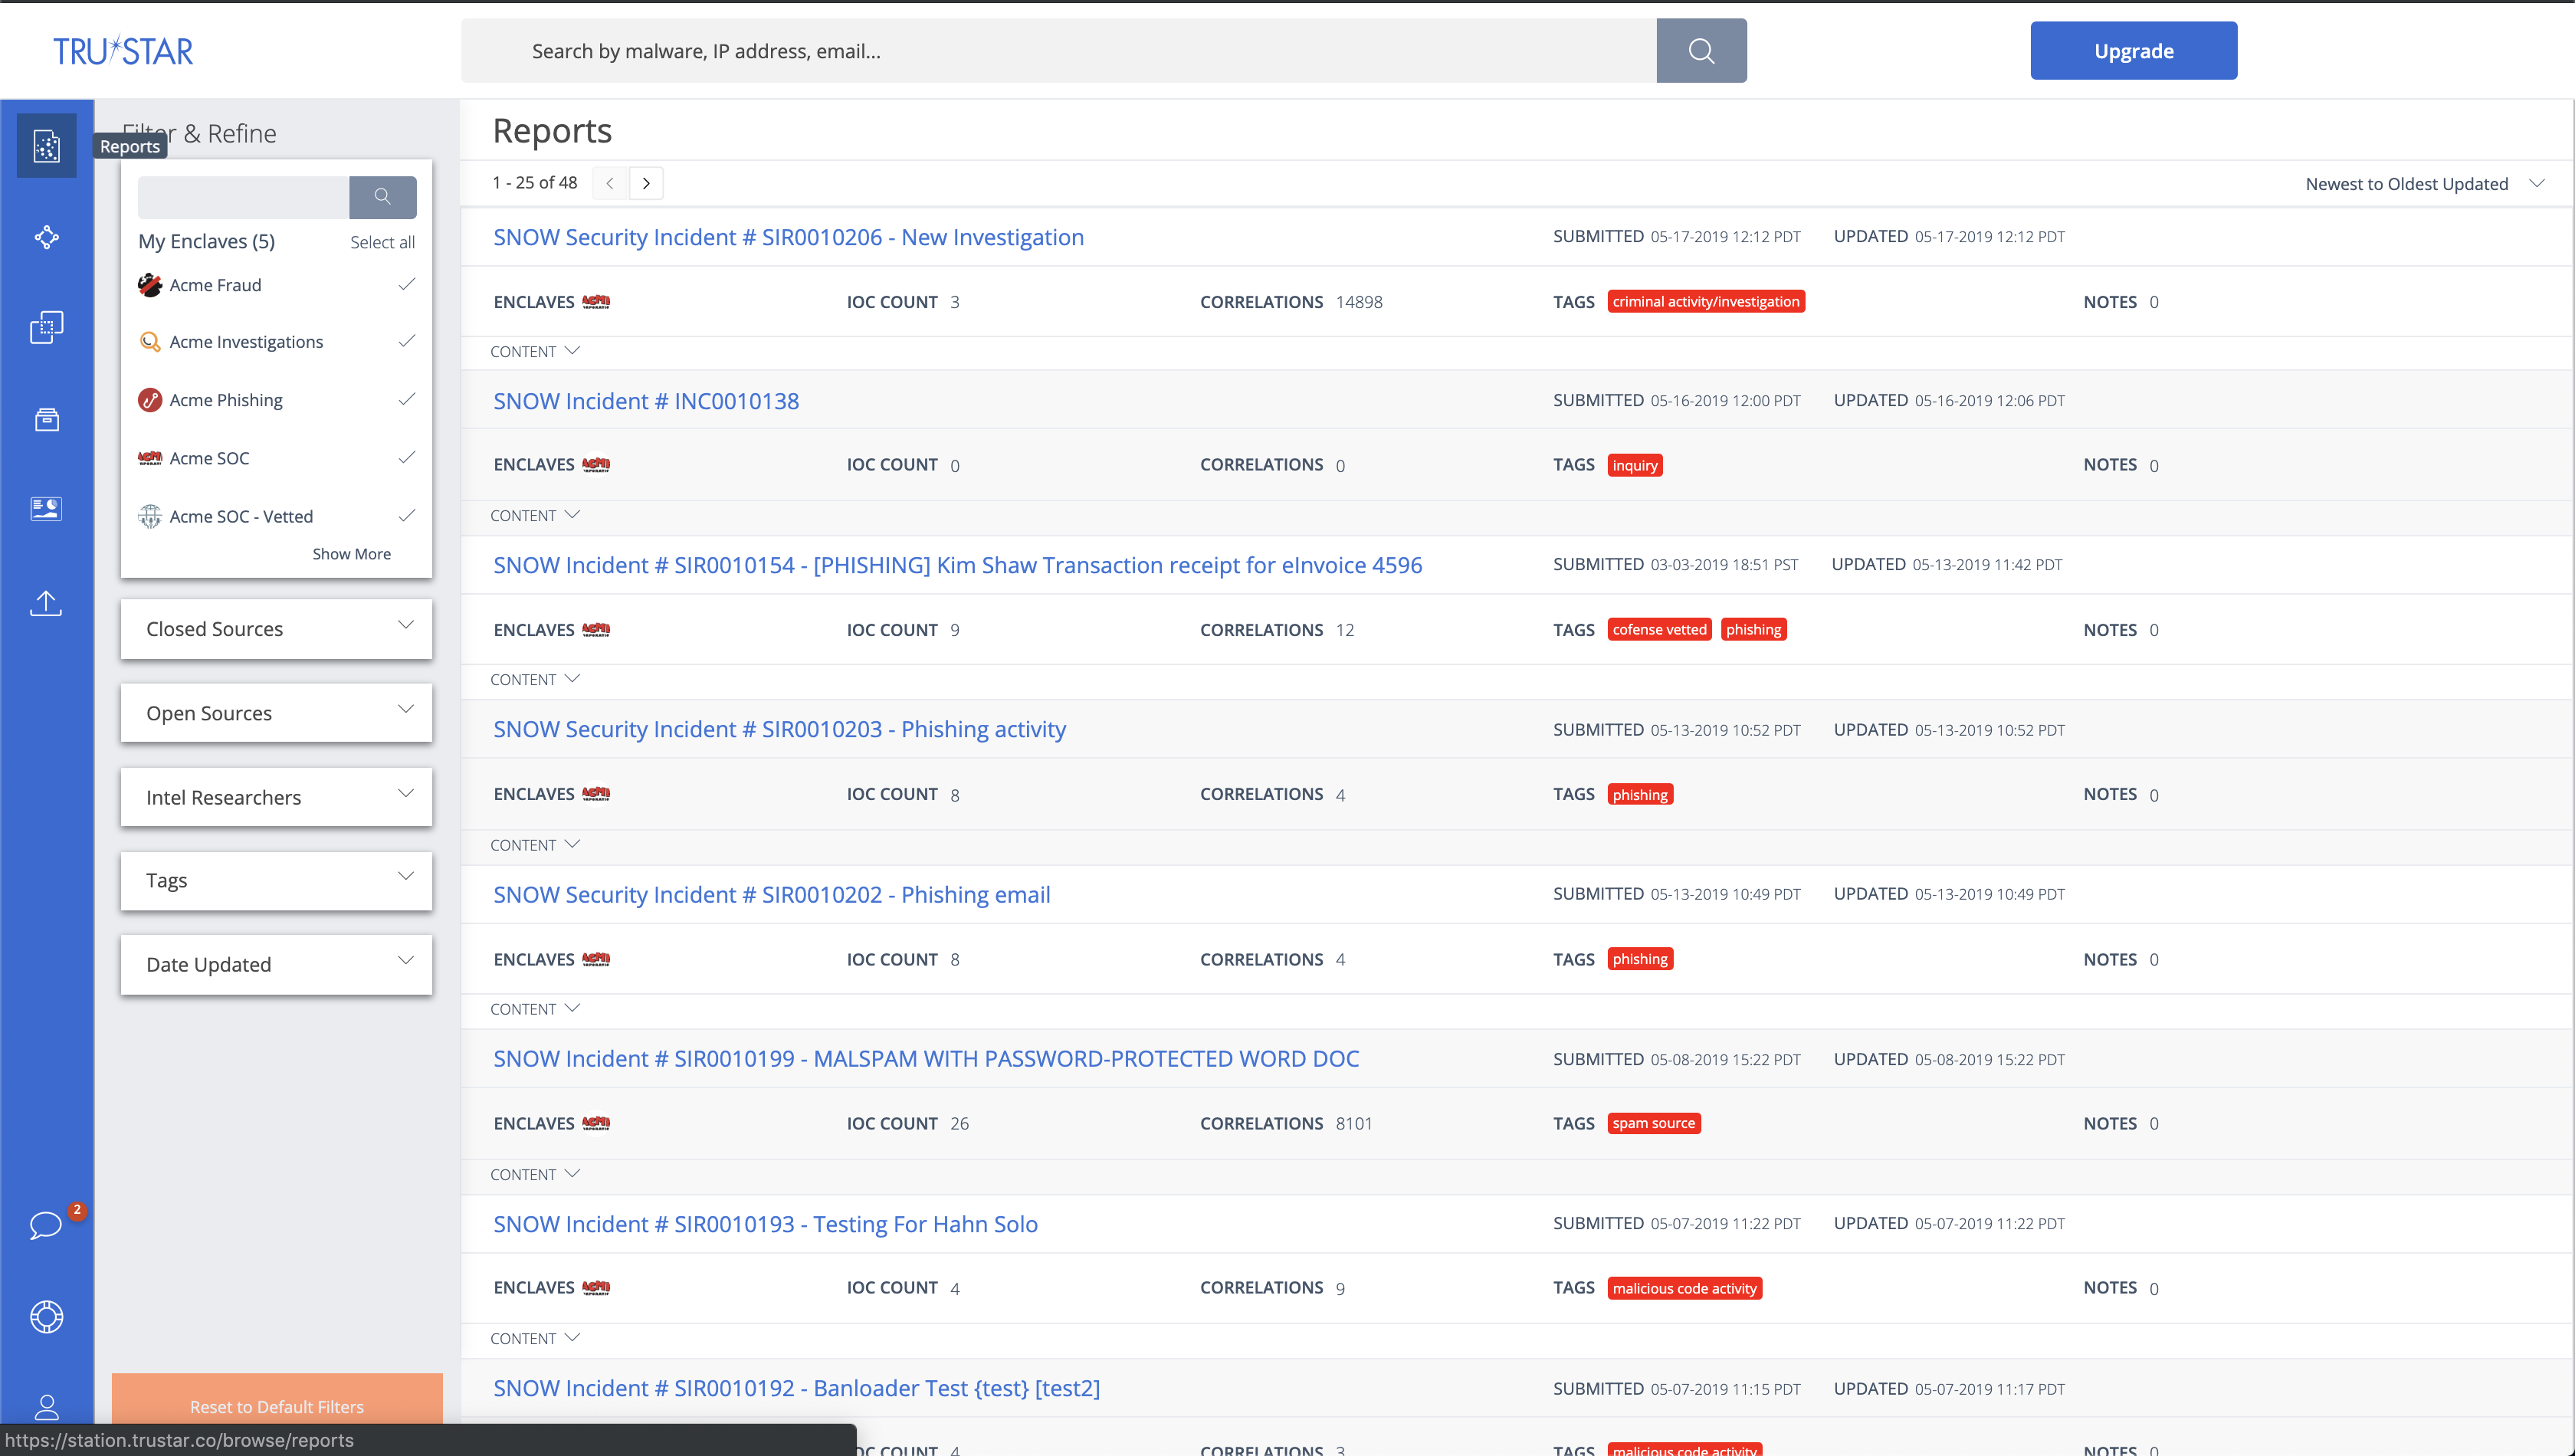Open SIR0010199 MALSPAM report
Image resolution: width=2575 pixels, height=1456 pixels.
point(926,1059)
